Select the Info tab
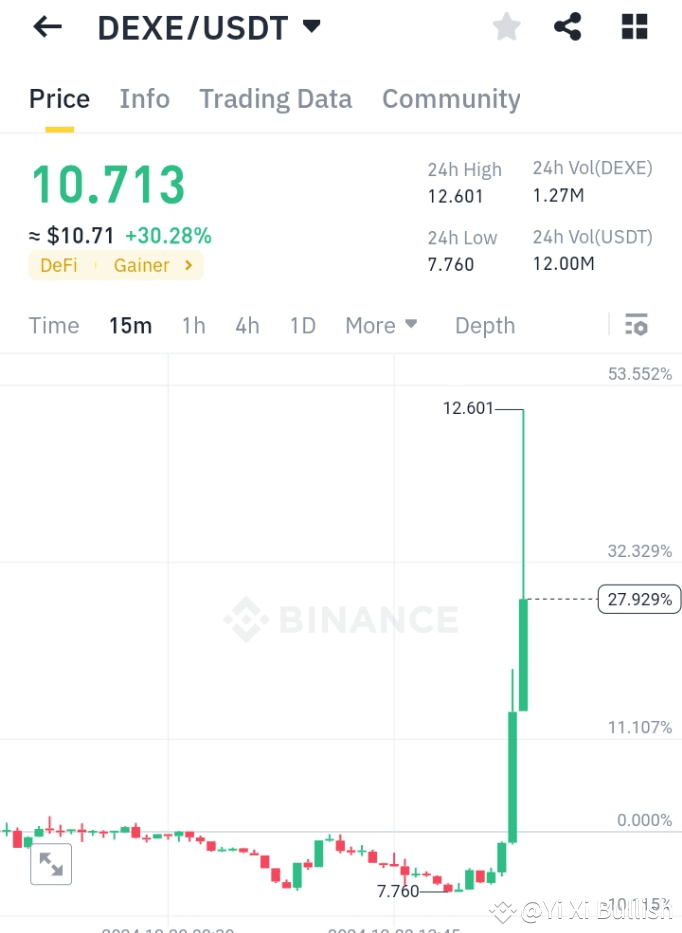The width and height of the screenshot is (682, 933). tap(144, 99)
